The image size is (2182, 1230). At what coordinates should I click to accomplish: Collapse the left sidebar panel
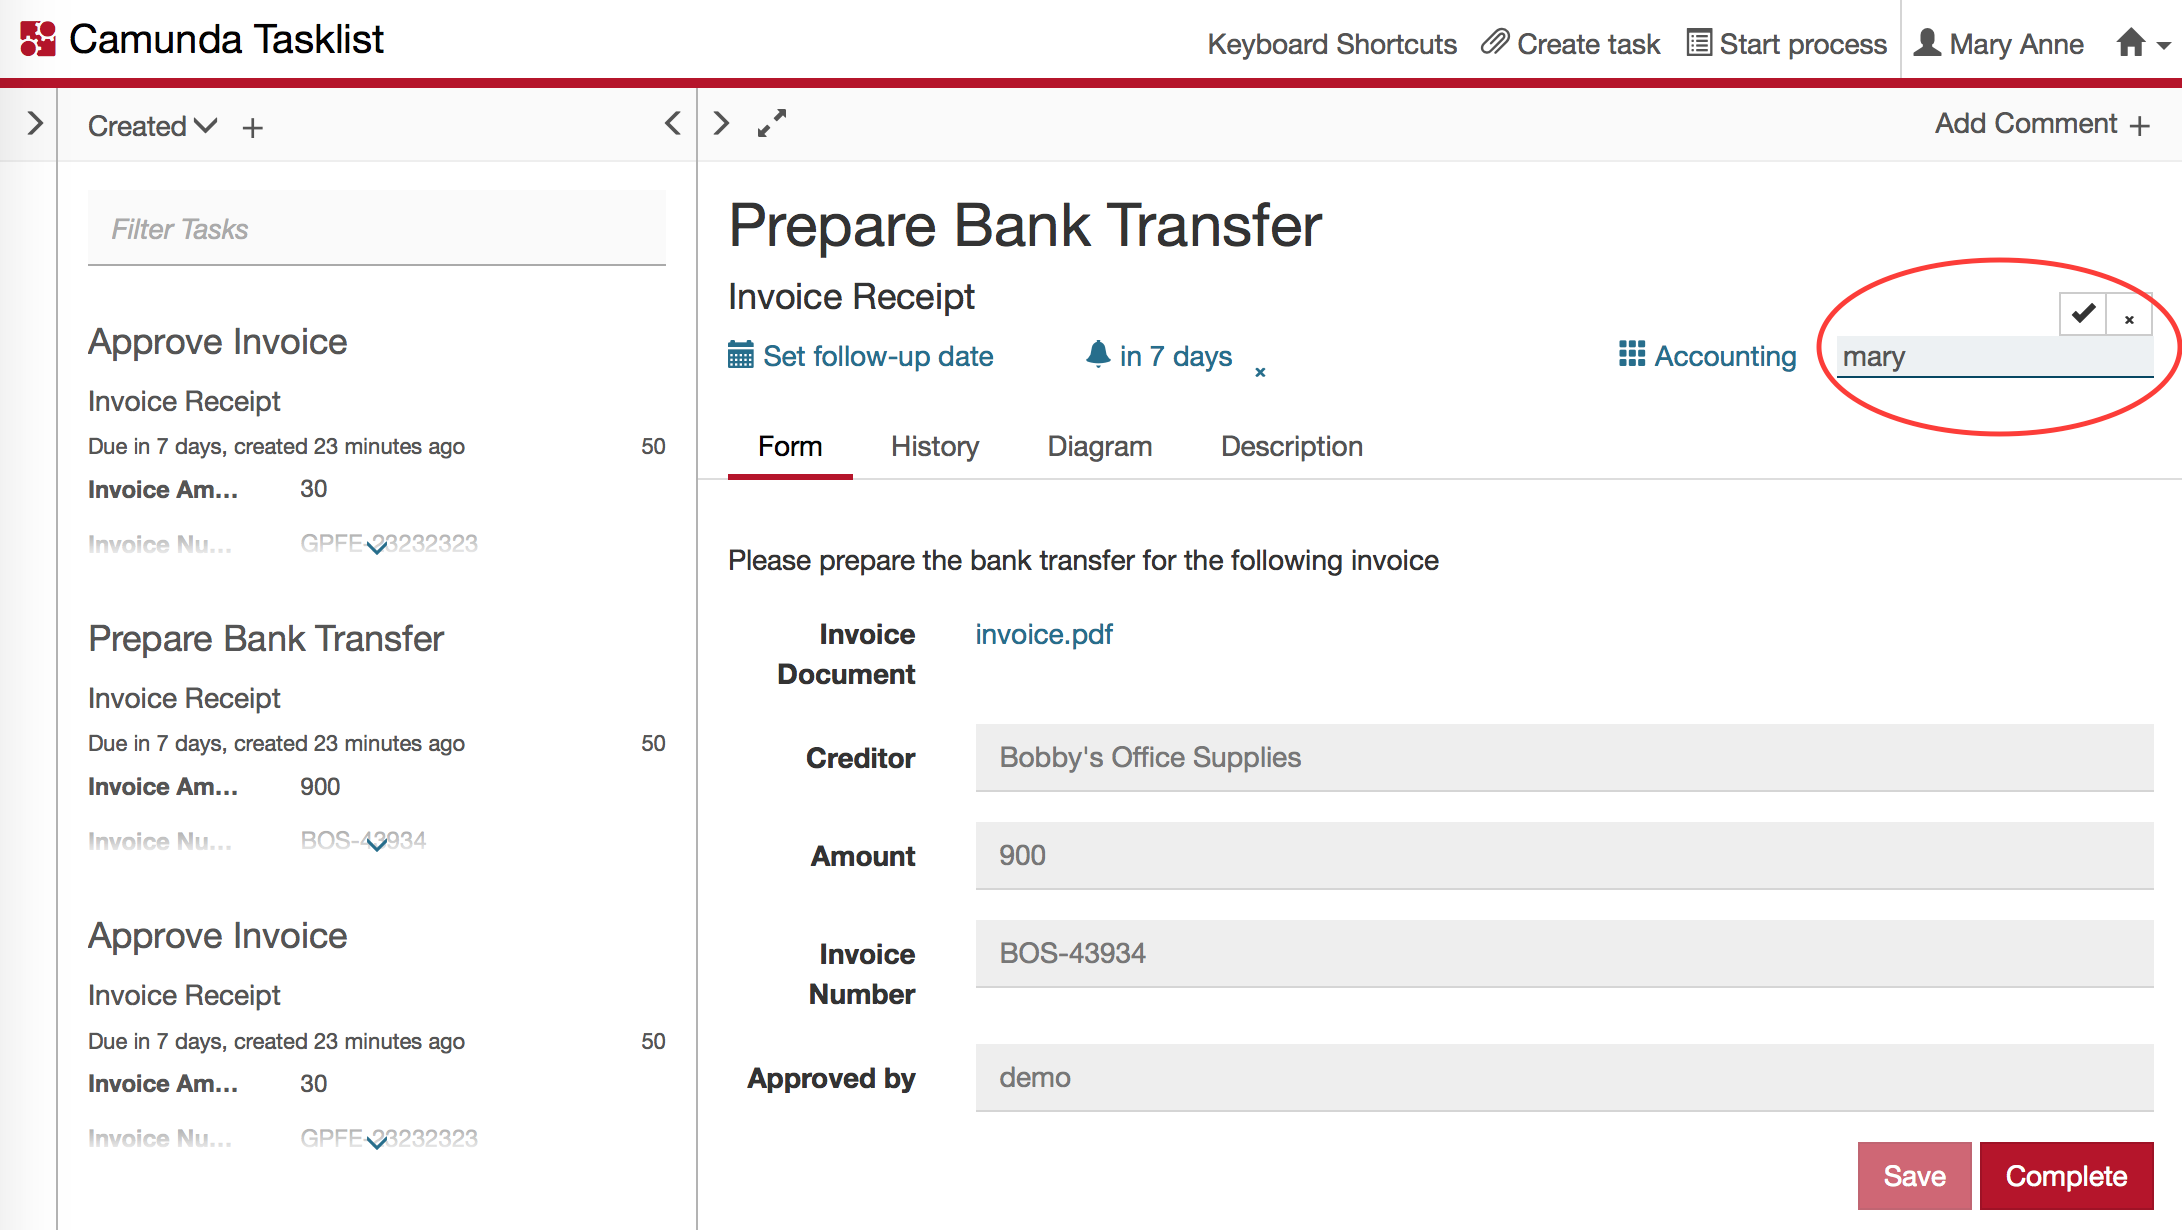click(x=674, y=124)
